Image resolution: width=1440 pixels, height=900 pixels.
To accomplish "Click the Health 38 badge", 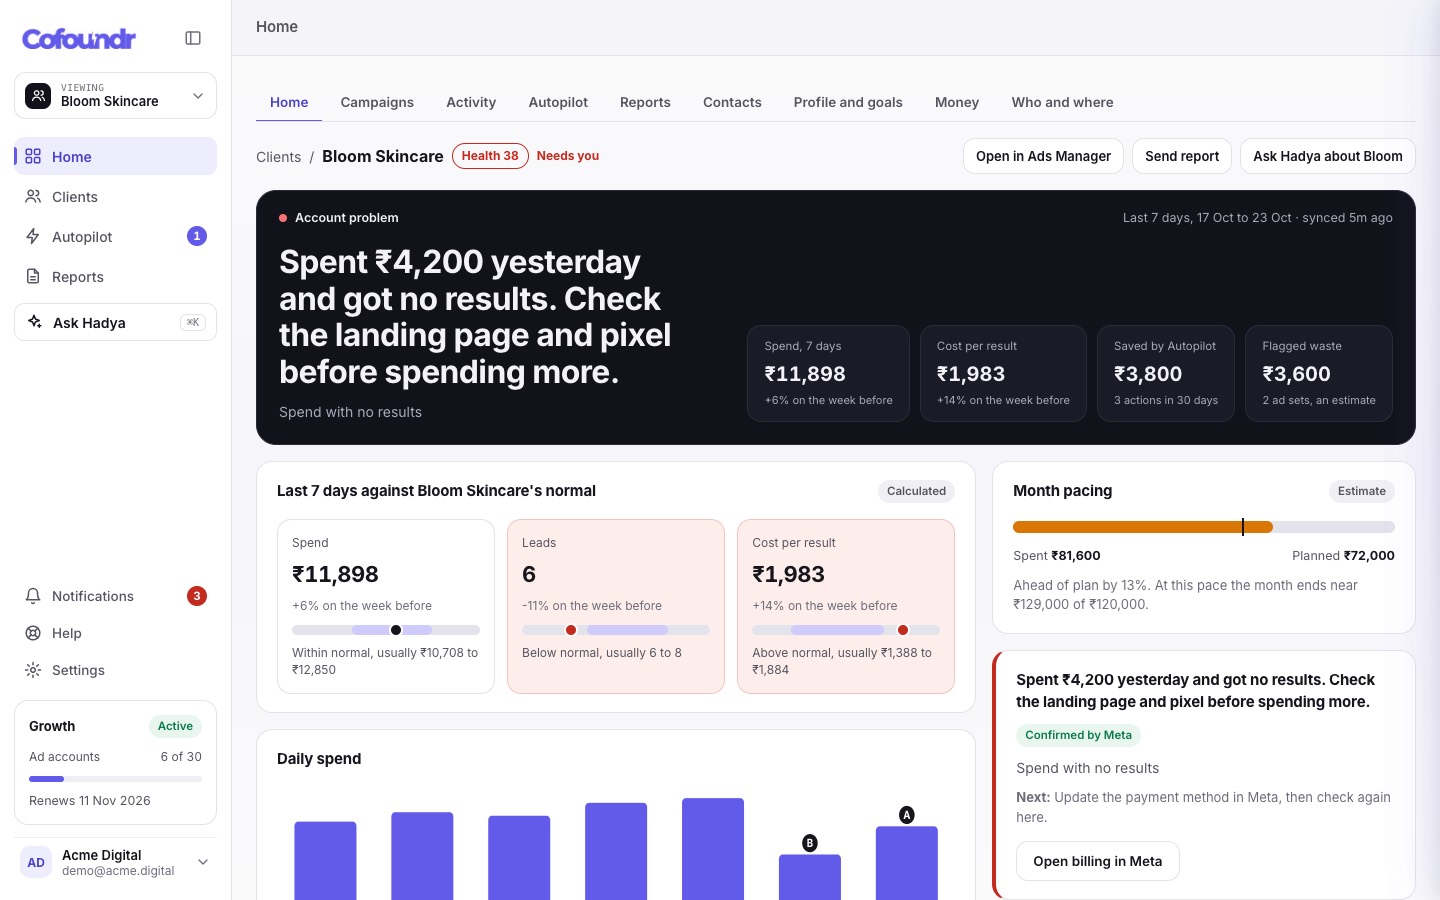I will pyautogui.click(x=490, y=156).
